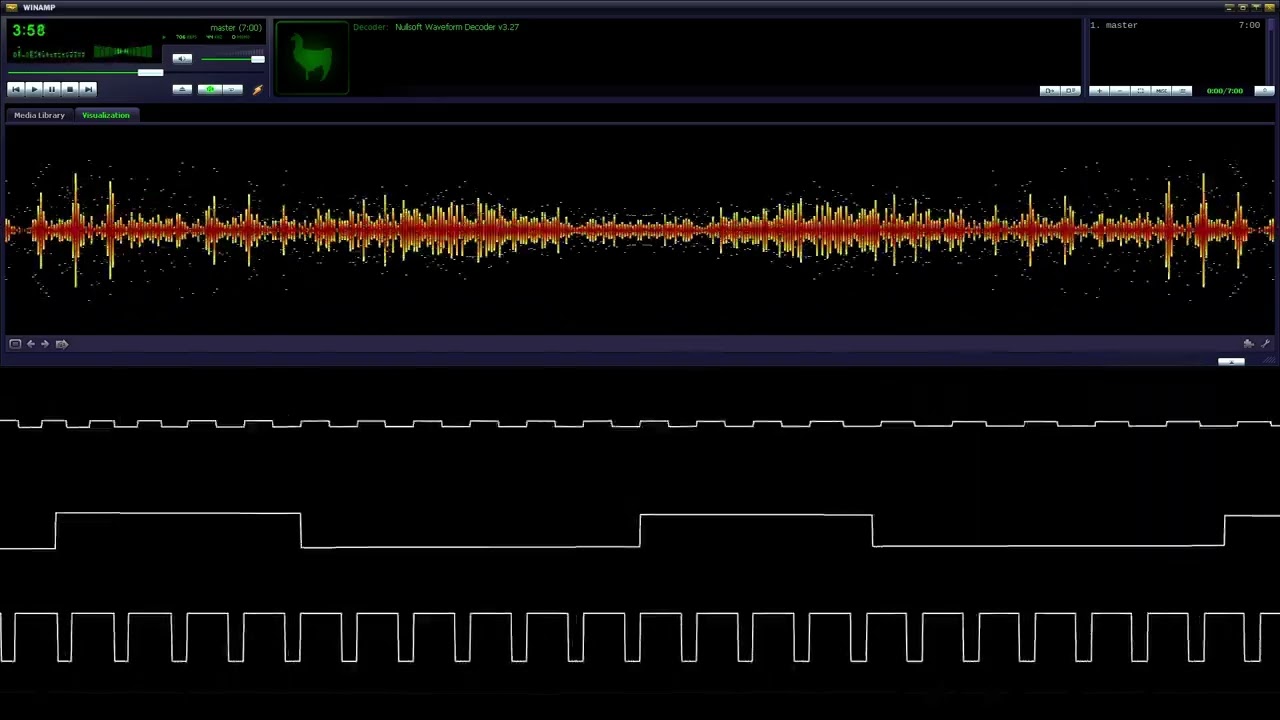Pause the current track
The height and width of the screenshot is (720, 1280).
click(x=51, y=89)
